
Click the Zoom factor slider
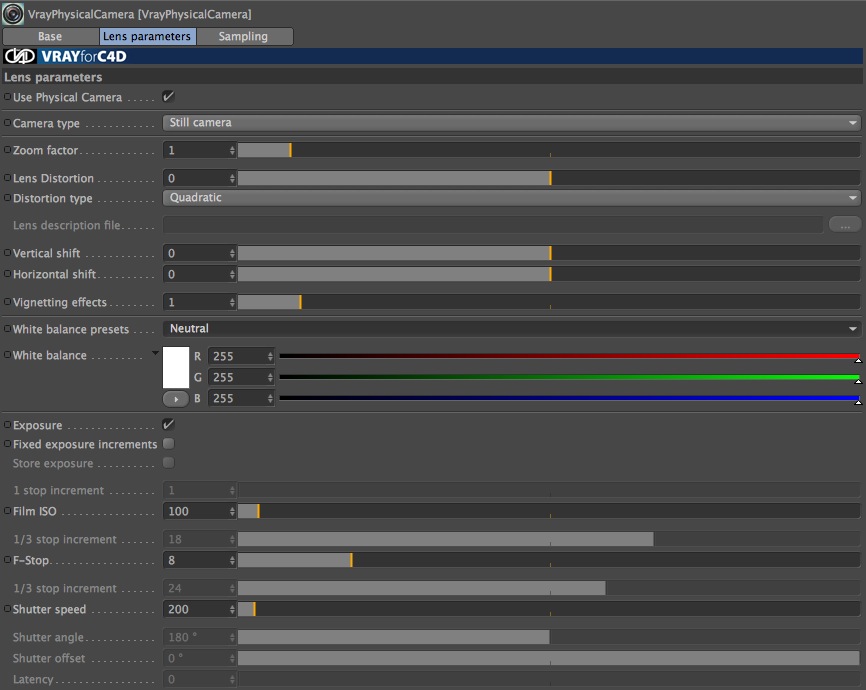point(548,150)
